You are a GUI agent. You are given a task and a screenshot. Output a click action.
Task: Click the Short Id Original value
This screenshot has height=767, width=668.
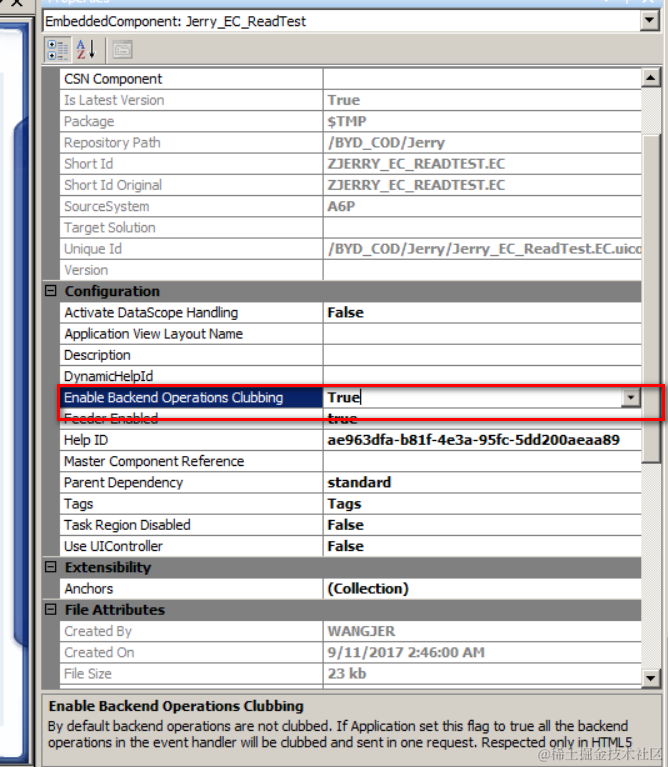click(x=416, y=185)
